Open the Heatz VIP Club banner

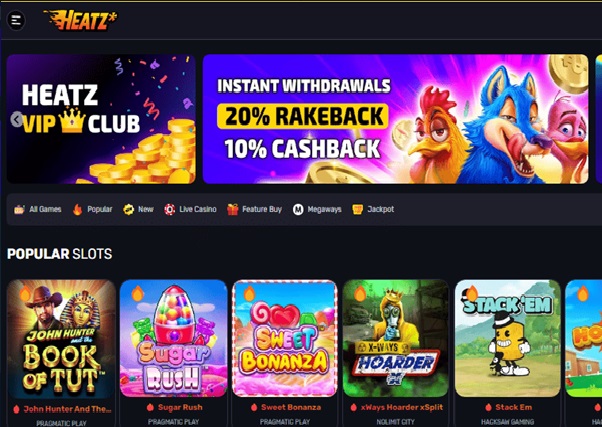tap(101, 119)
